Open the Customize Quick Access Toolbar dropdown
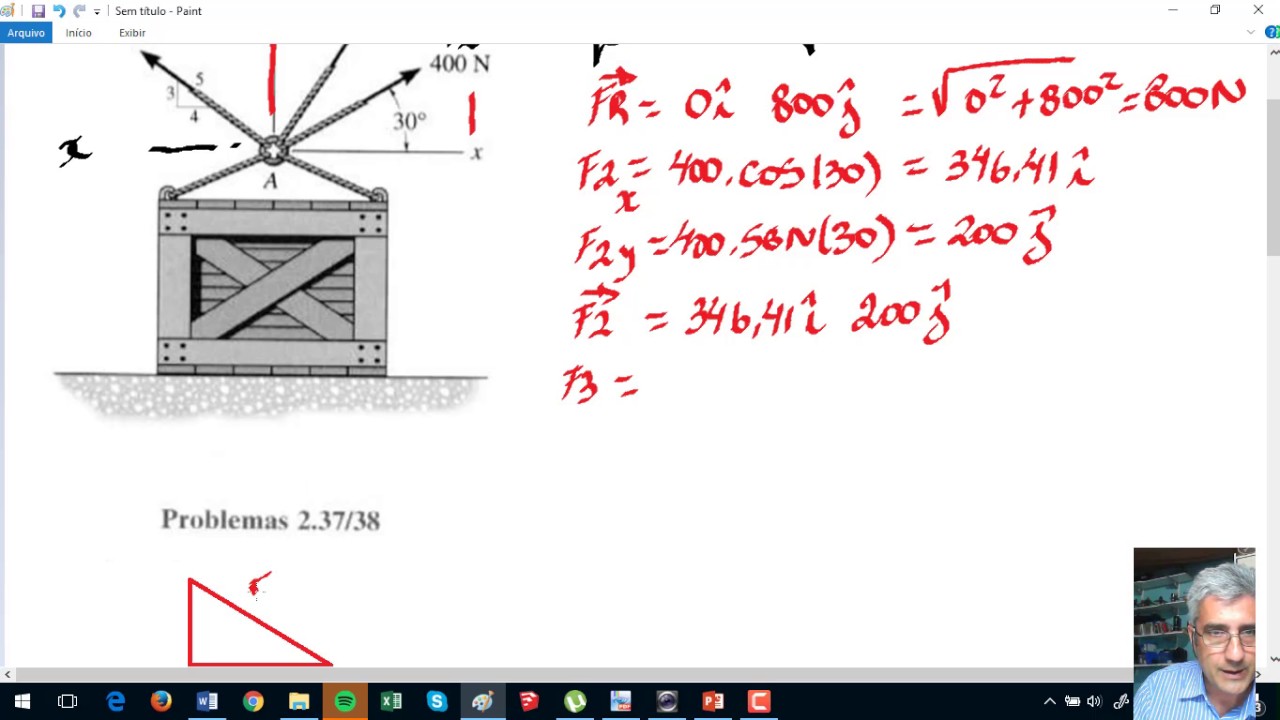 click(97, 11)
